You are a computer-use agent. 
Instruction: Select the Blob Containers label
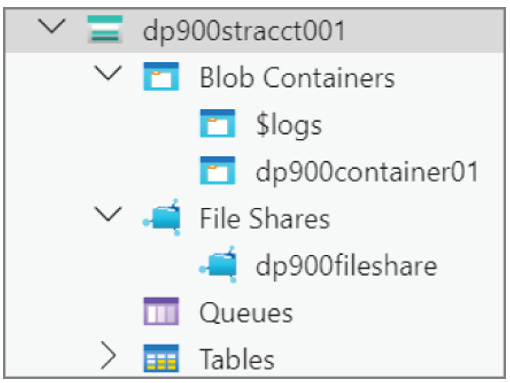(297, 77)
